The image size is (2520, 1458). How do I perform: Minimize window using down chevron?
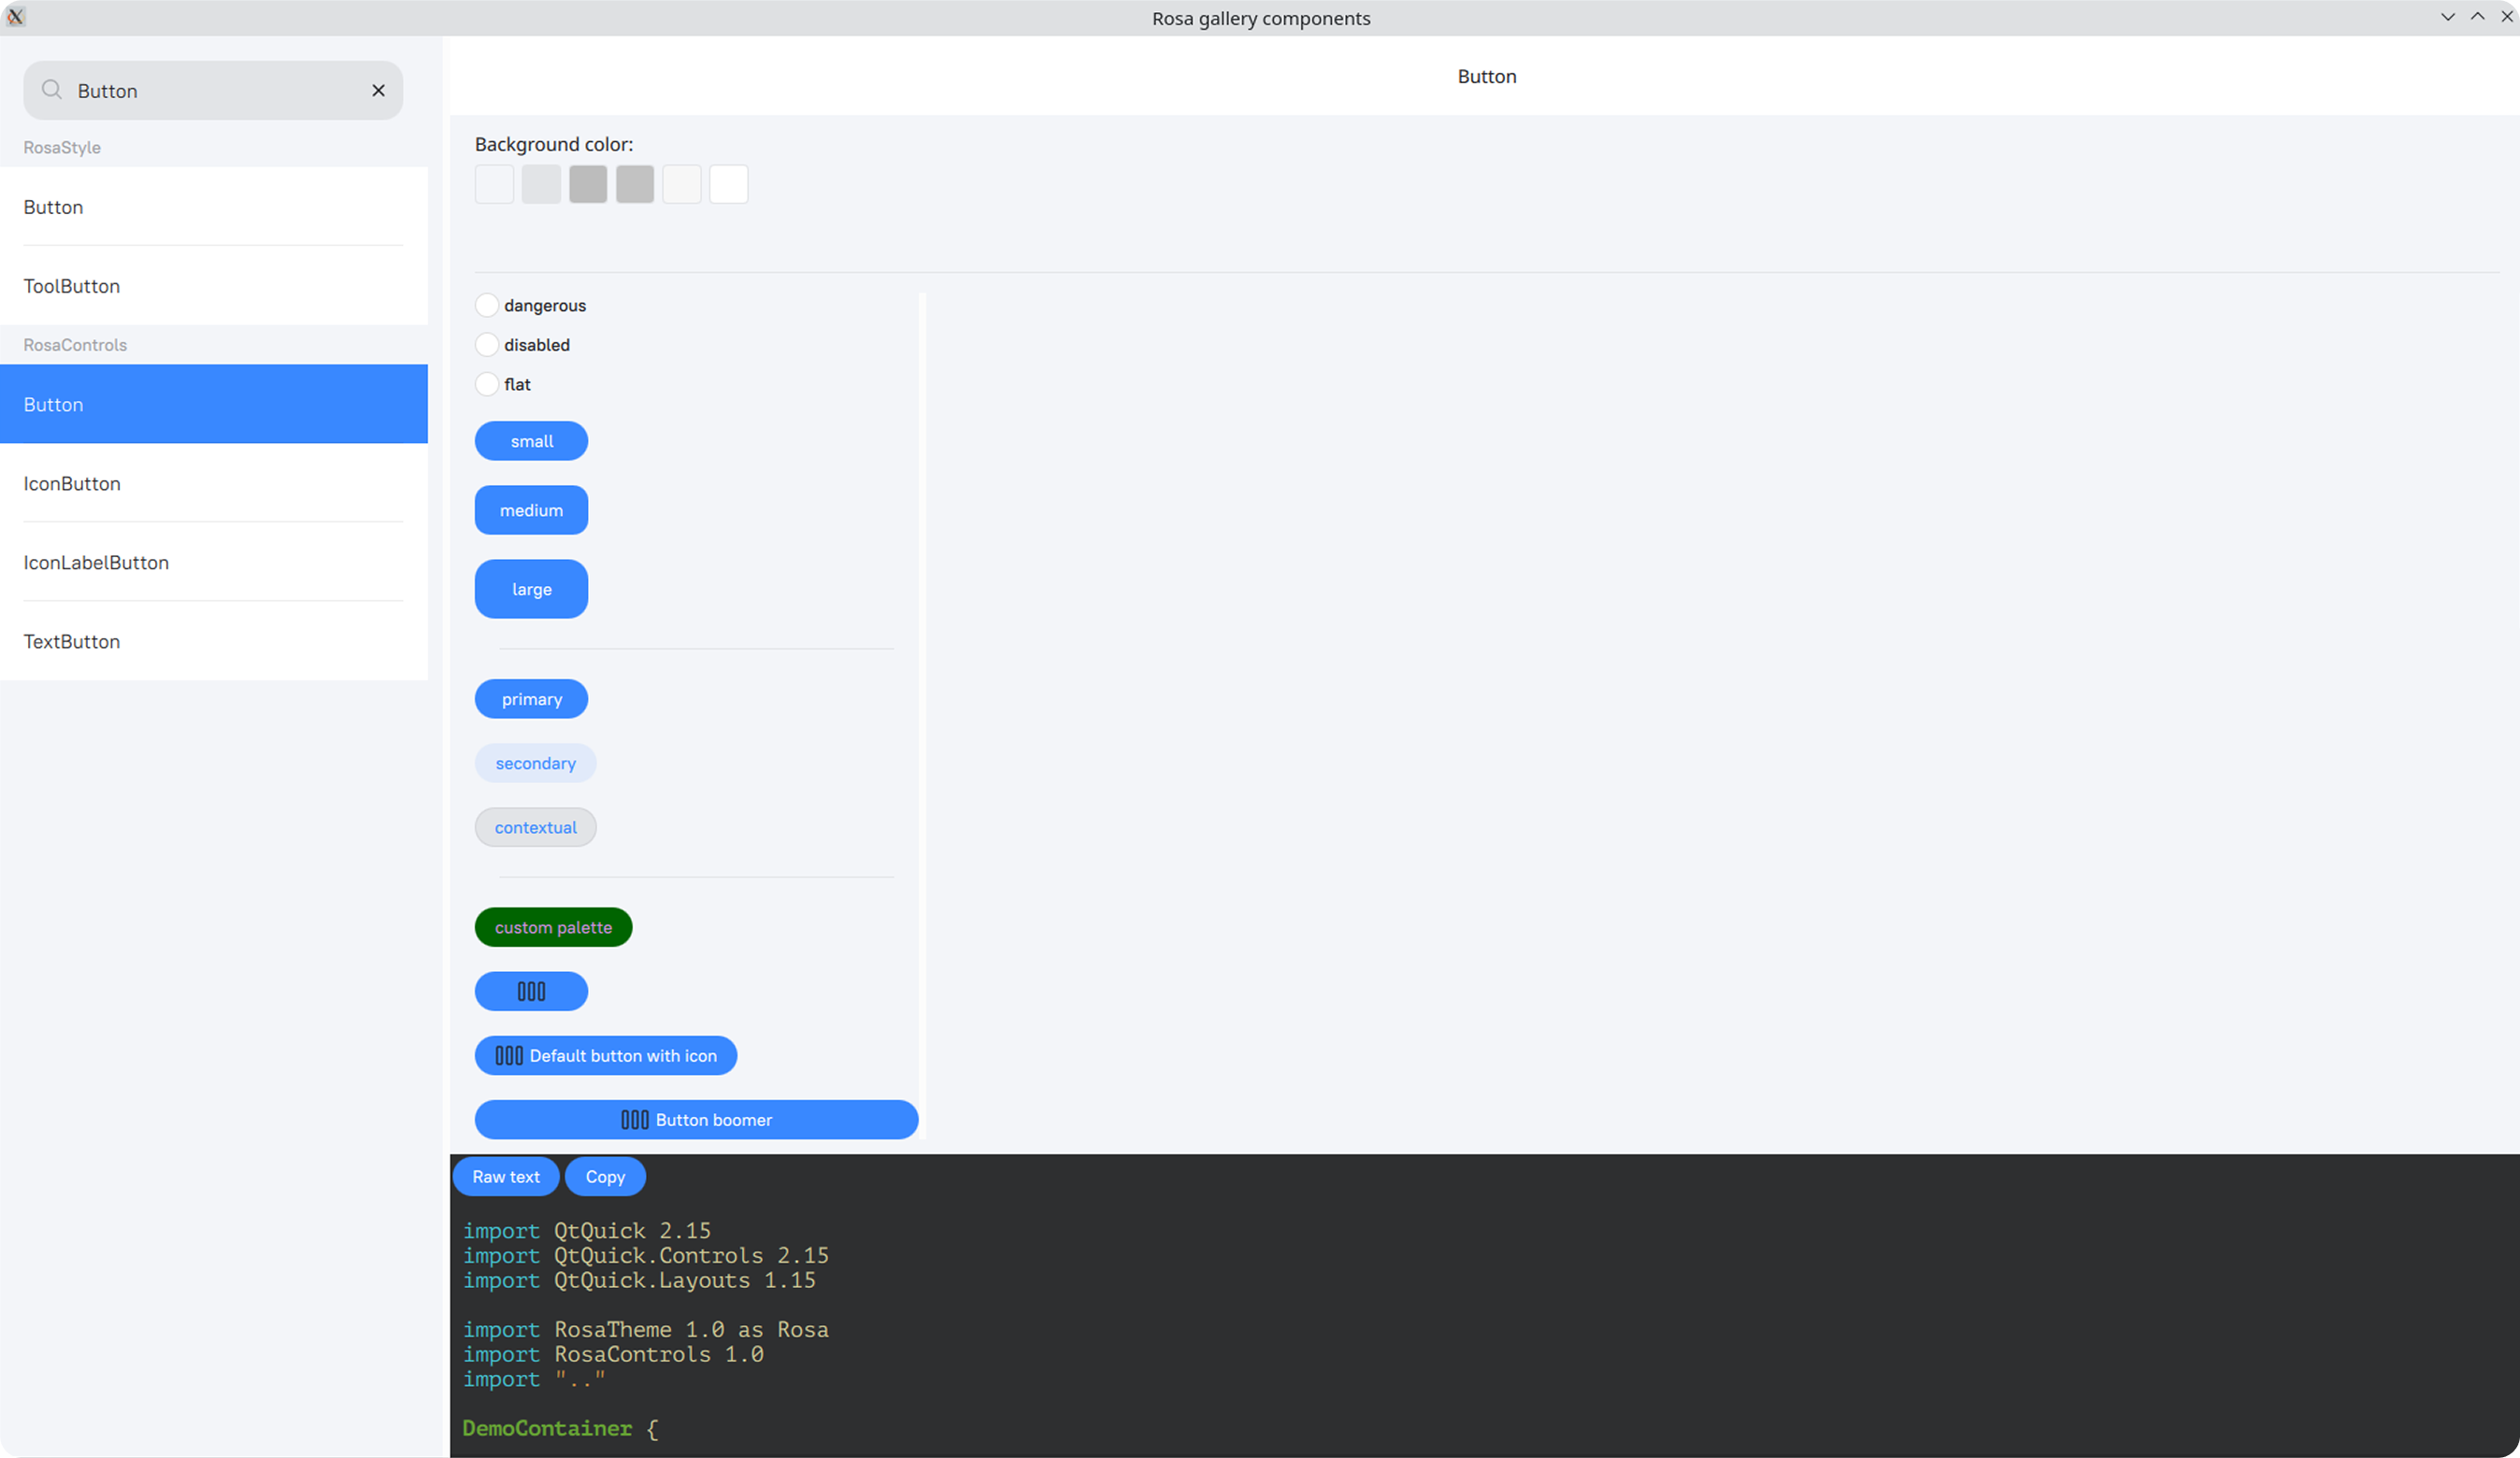2447,17
